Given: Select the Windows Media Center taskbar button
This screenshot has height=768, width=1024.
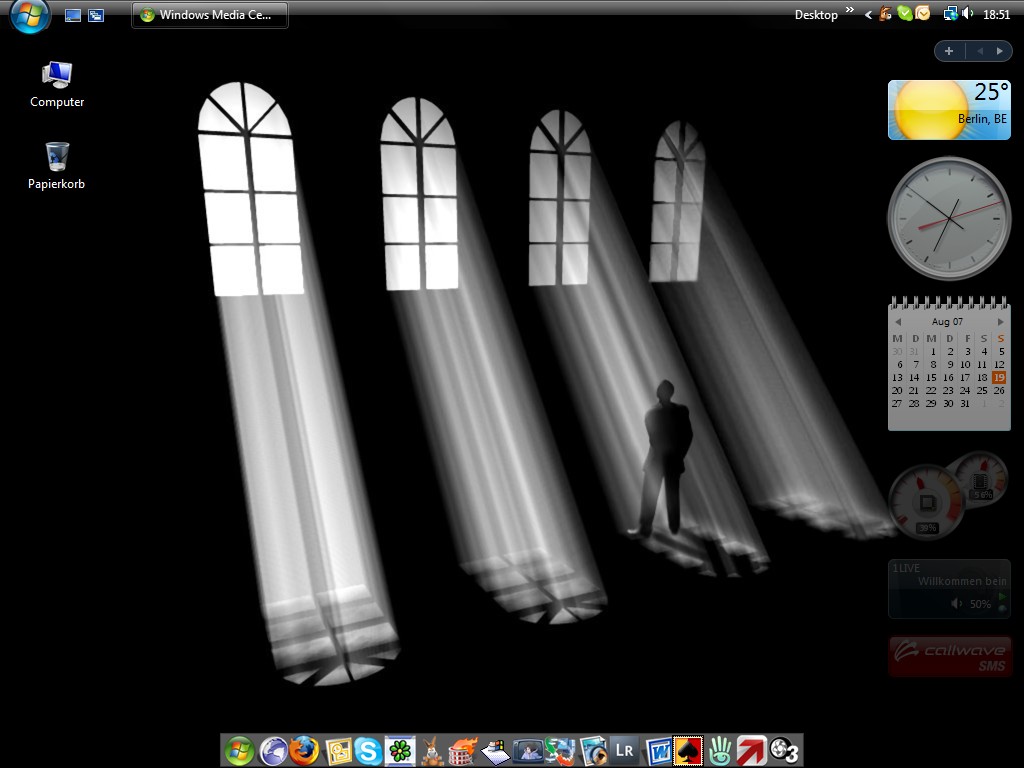Looking at the screenshot, I should pyautogui.click(x=210, y=15).
